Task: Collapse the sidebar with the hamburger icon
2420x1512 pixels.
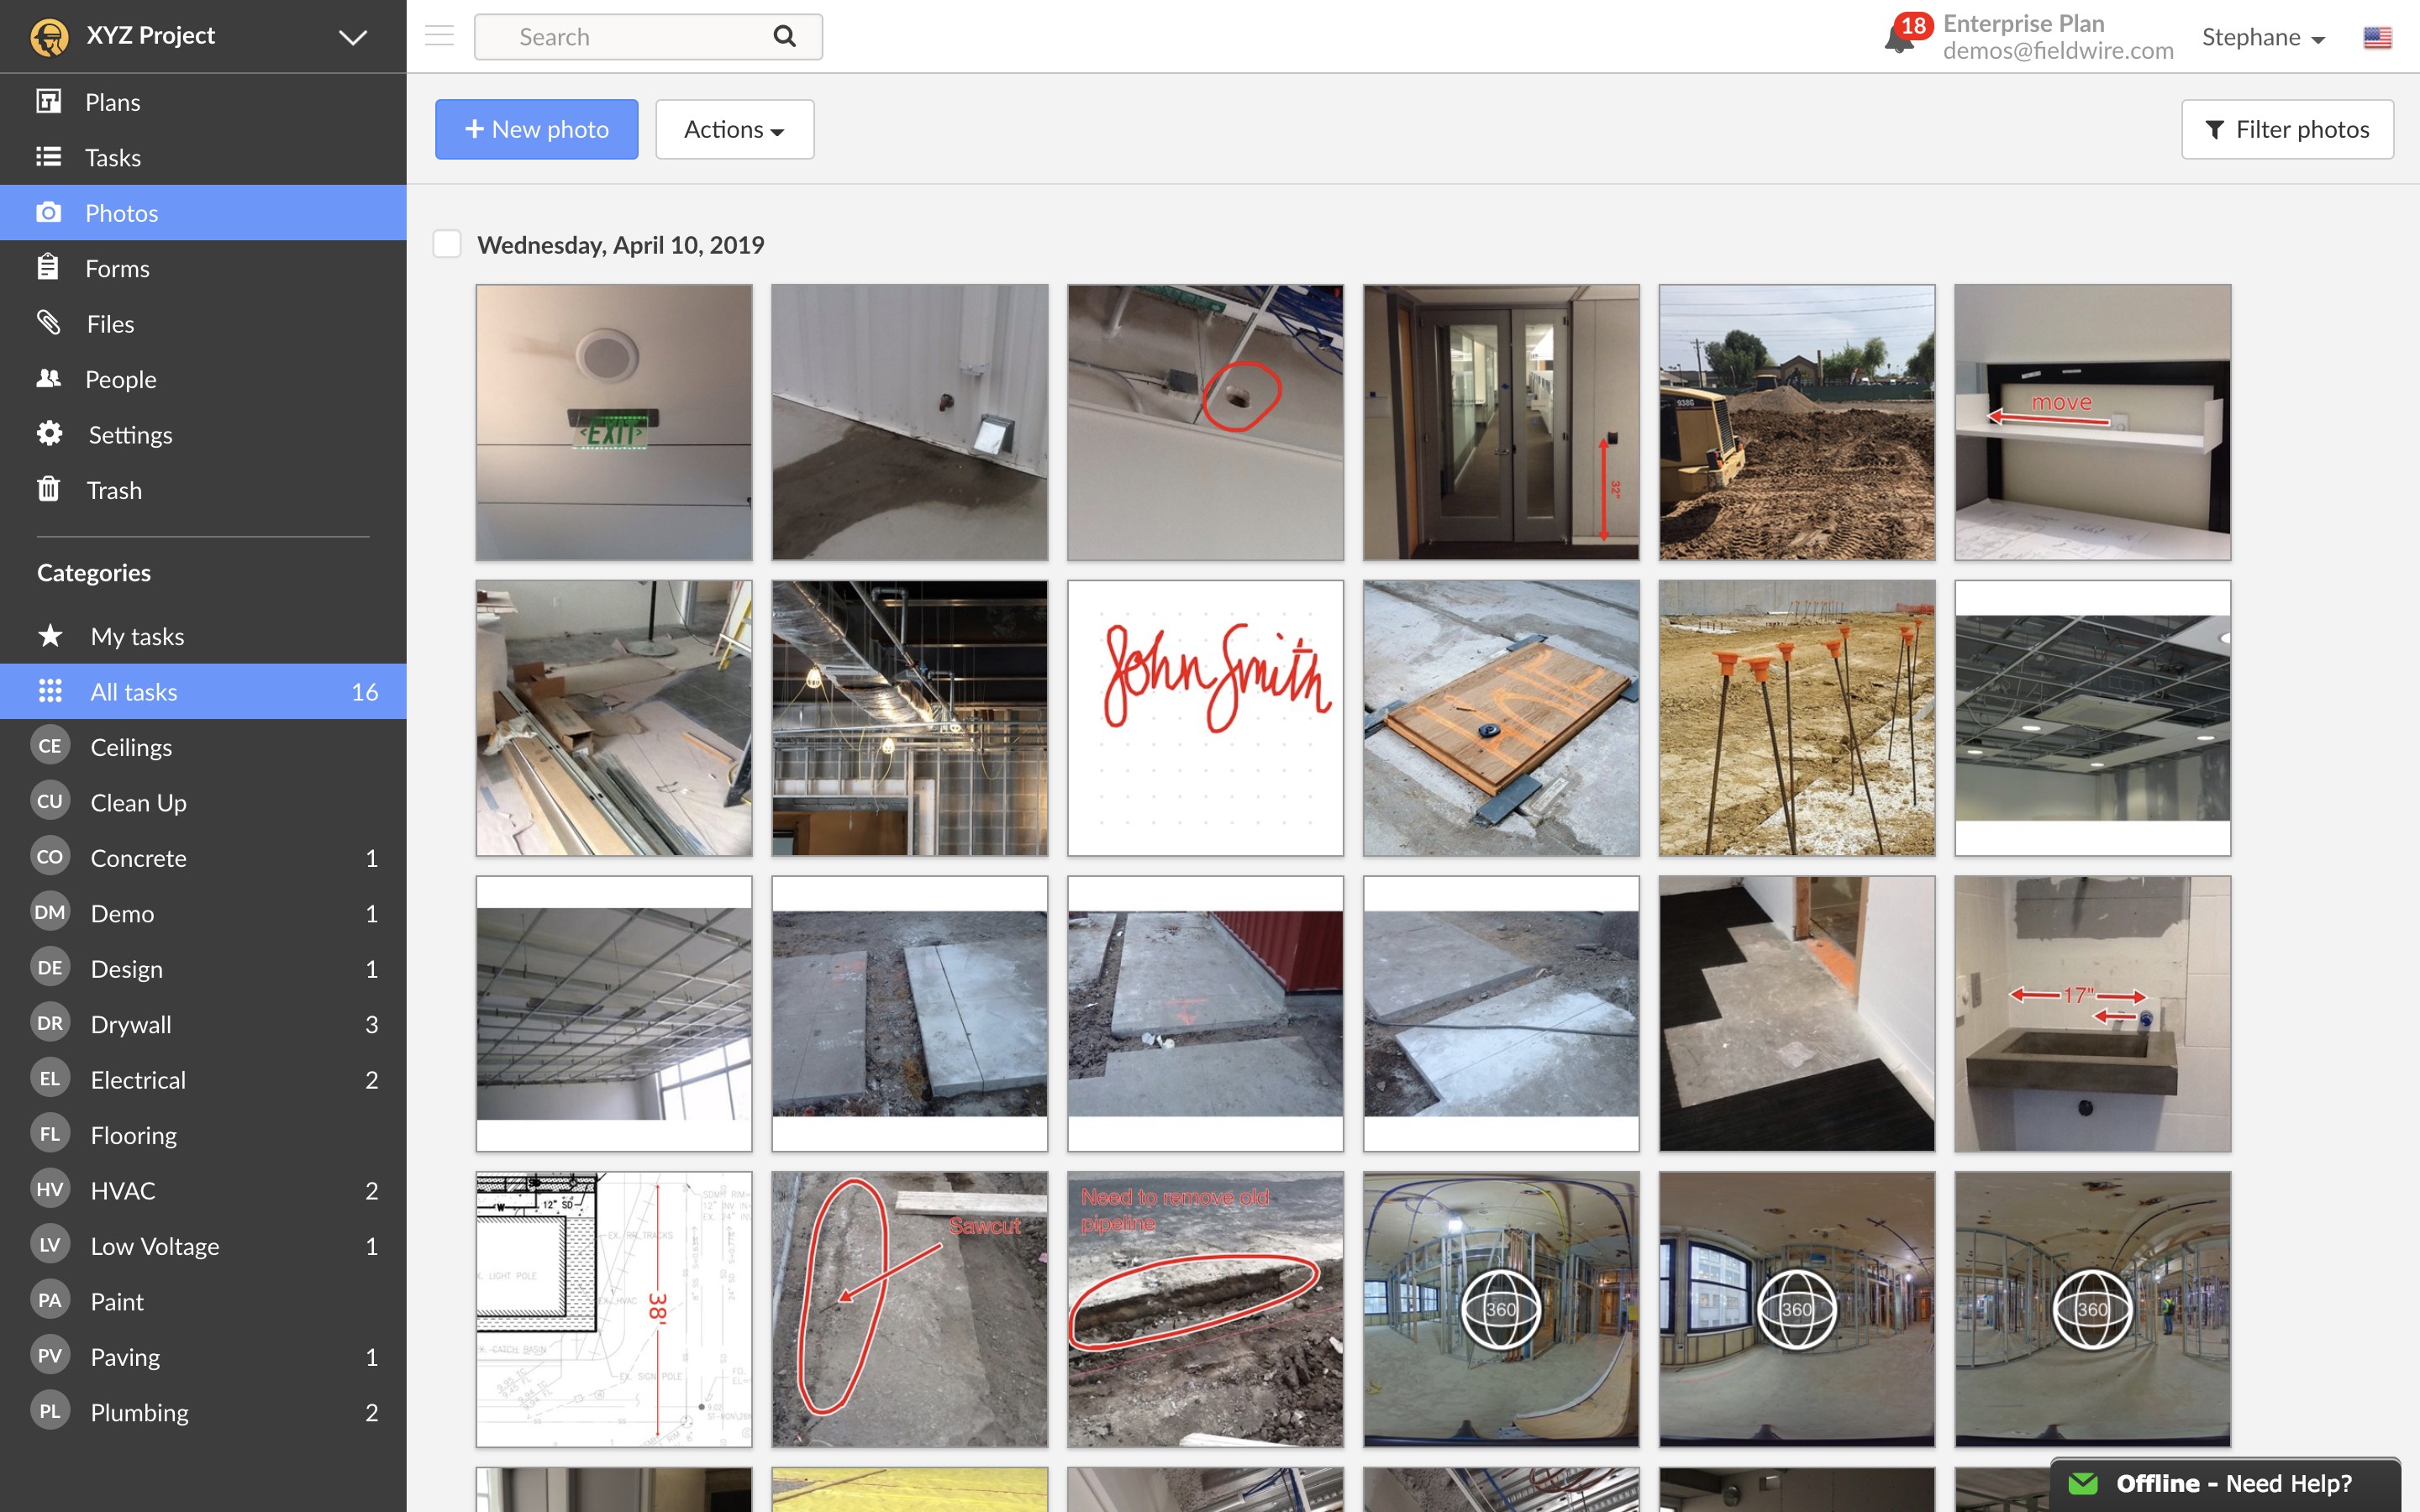Action: click(x=439, y=35)
